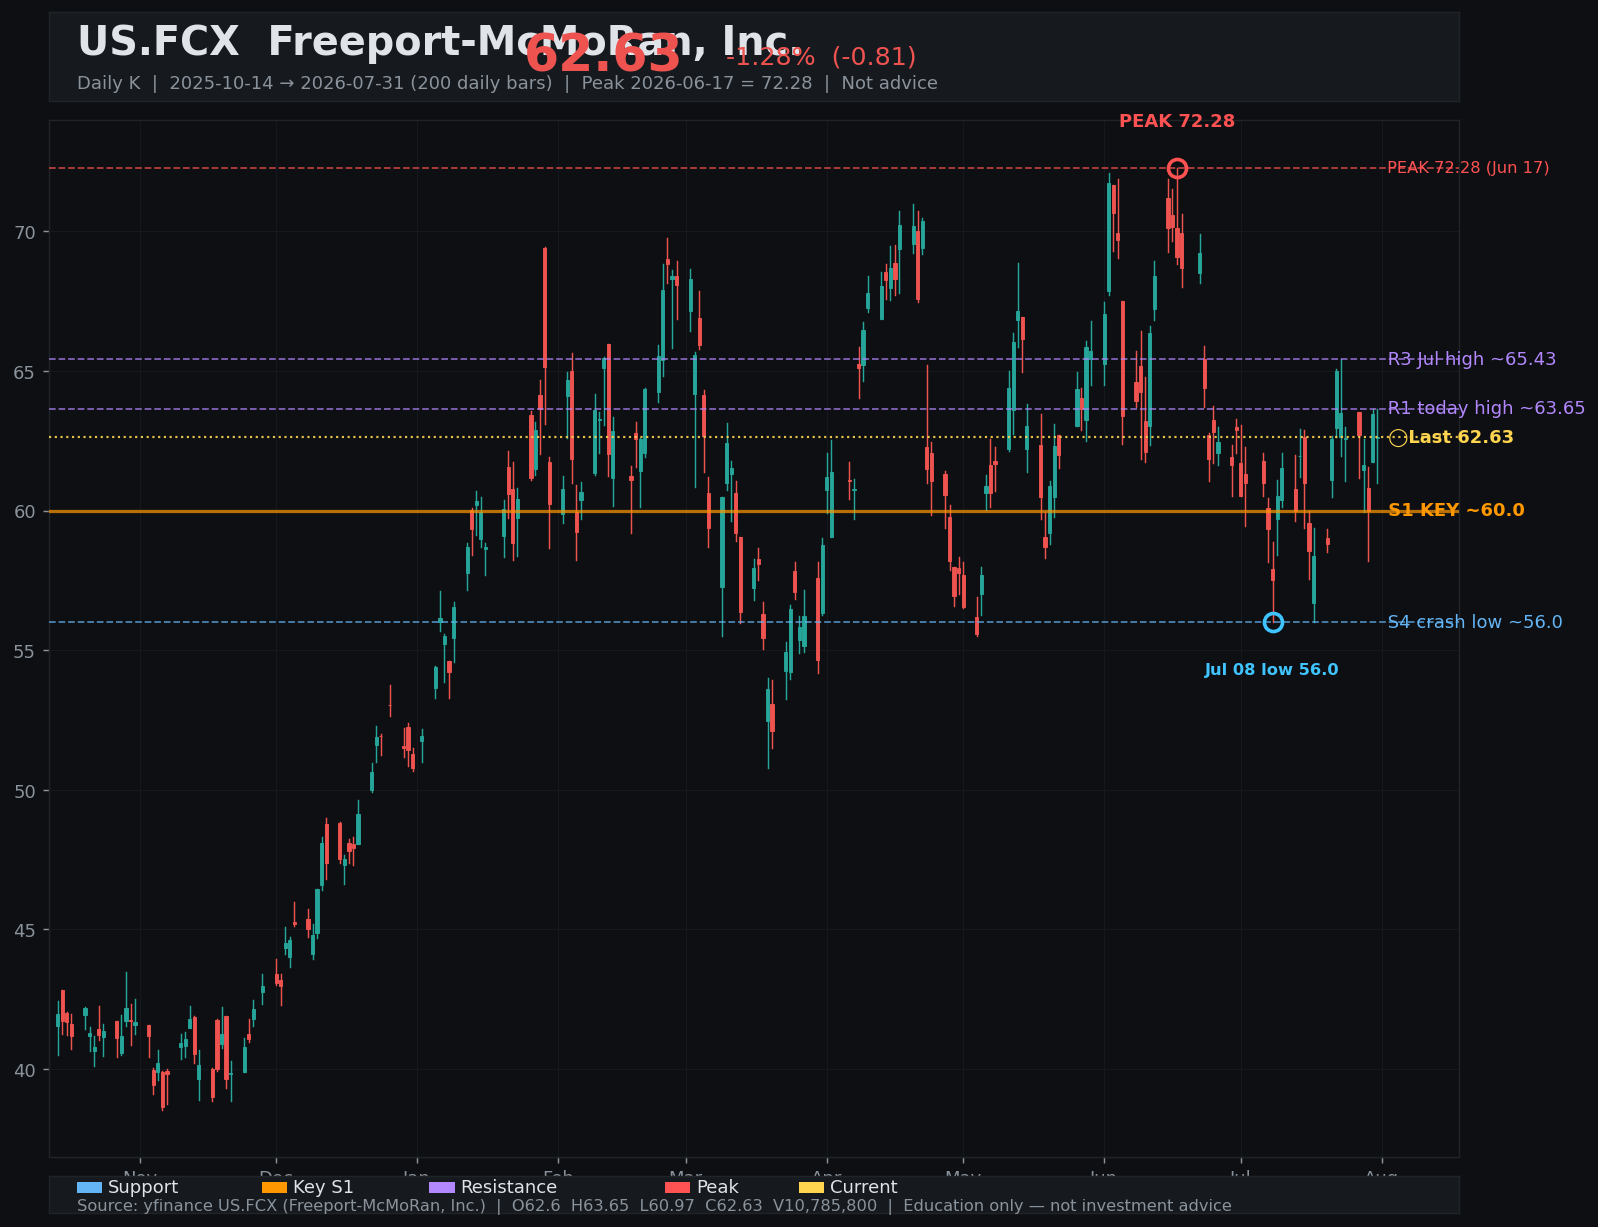This screenshot has width=1598, height=1227.
Task: Select the yellow Current legend swatch
Action: [811, 1188]
